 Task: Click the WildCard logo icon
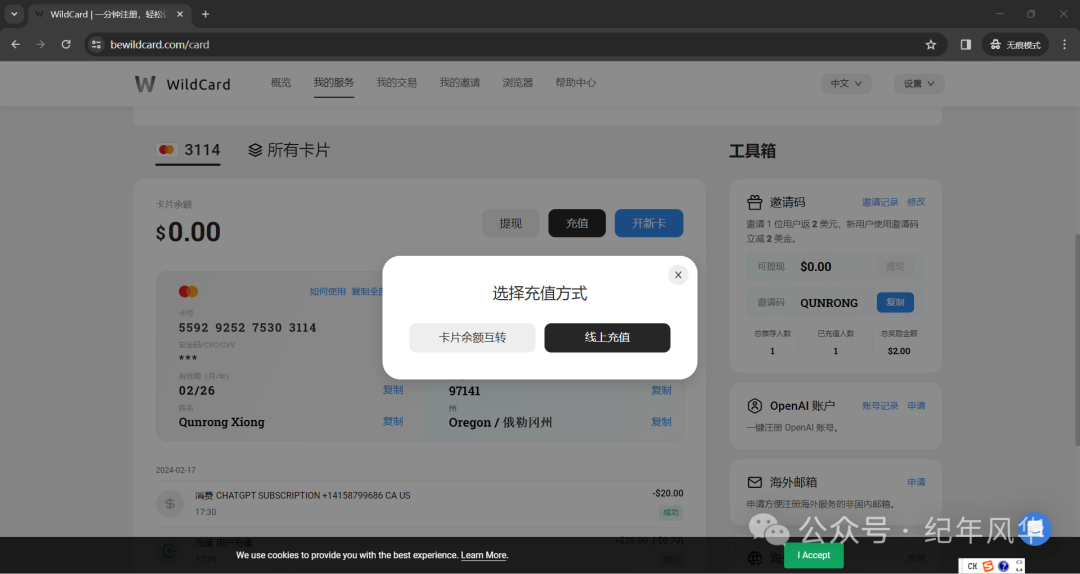coord(145,84)
